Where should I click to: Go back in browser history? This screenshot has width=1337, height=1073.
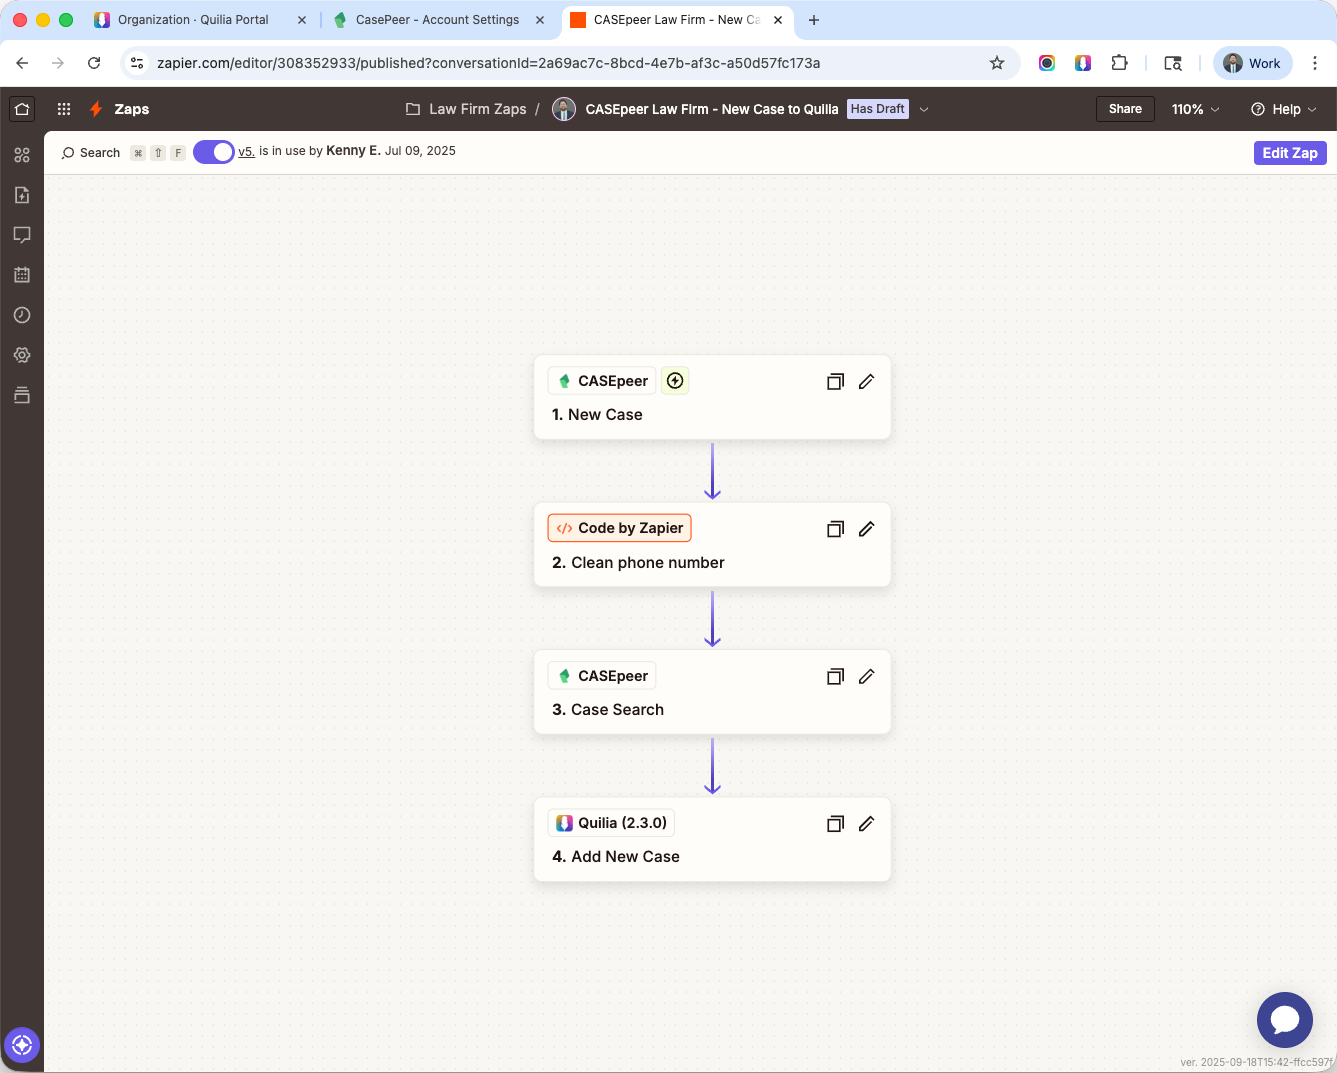click(22, 63)
